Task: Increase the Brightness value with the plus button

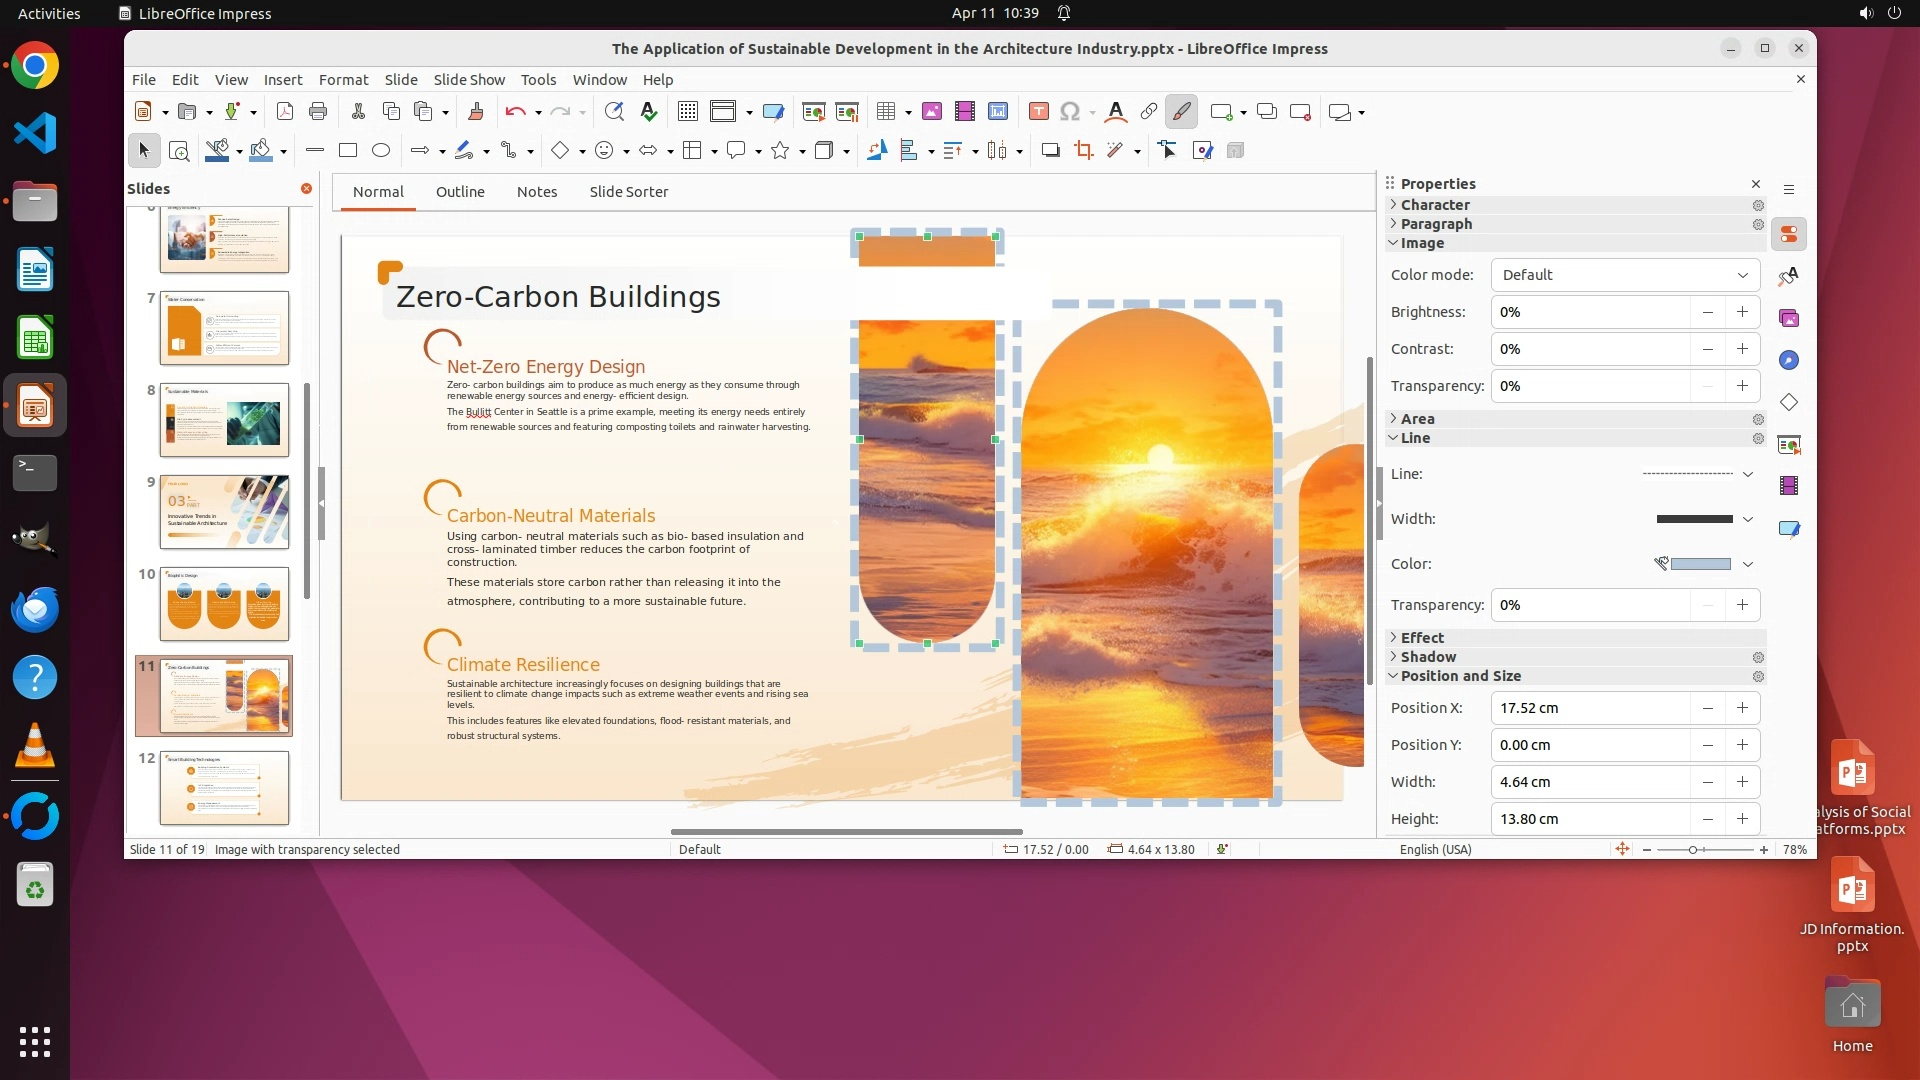Action: coord(1742,312)
